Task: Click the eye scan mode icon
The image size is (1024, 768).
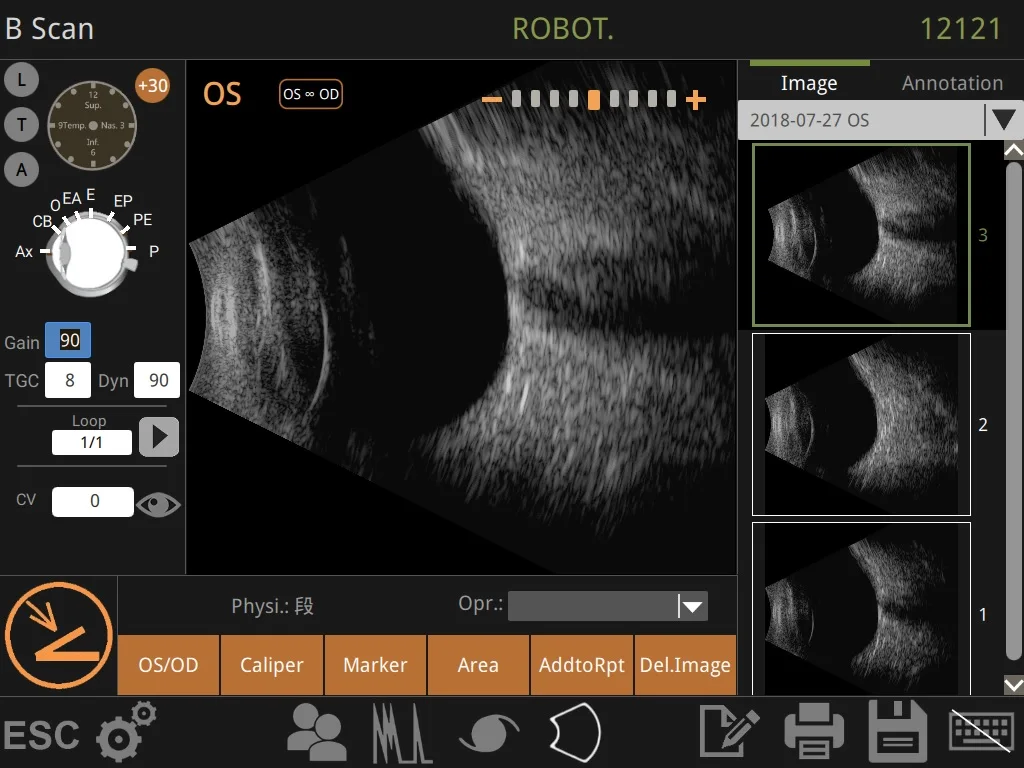Action: pyautogui.click(x=489, y=733)
